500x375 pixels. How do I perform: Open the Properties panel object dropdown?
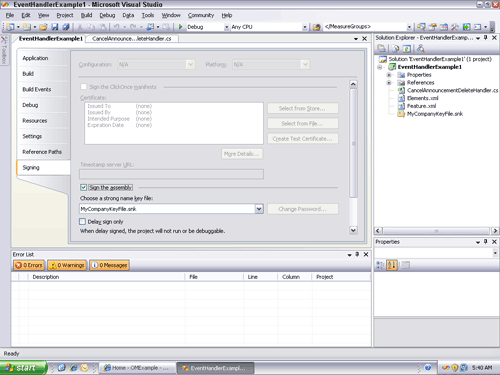pos(495,253)
